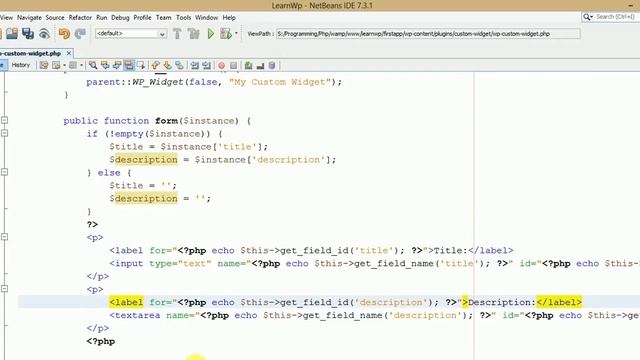Click the "My Custom Widget" string
The height and width of the screenshot is (360, 640).
pos(280,82)
